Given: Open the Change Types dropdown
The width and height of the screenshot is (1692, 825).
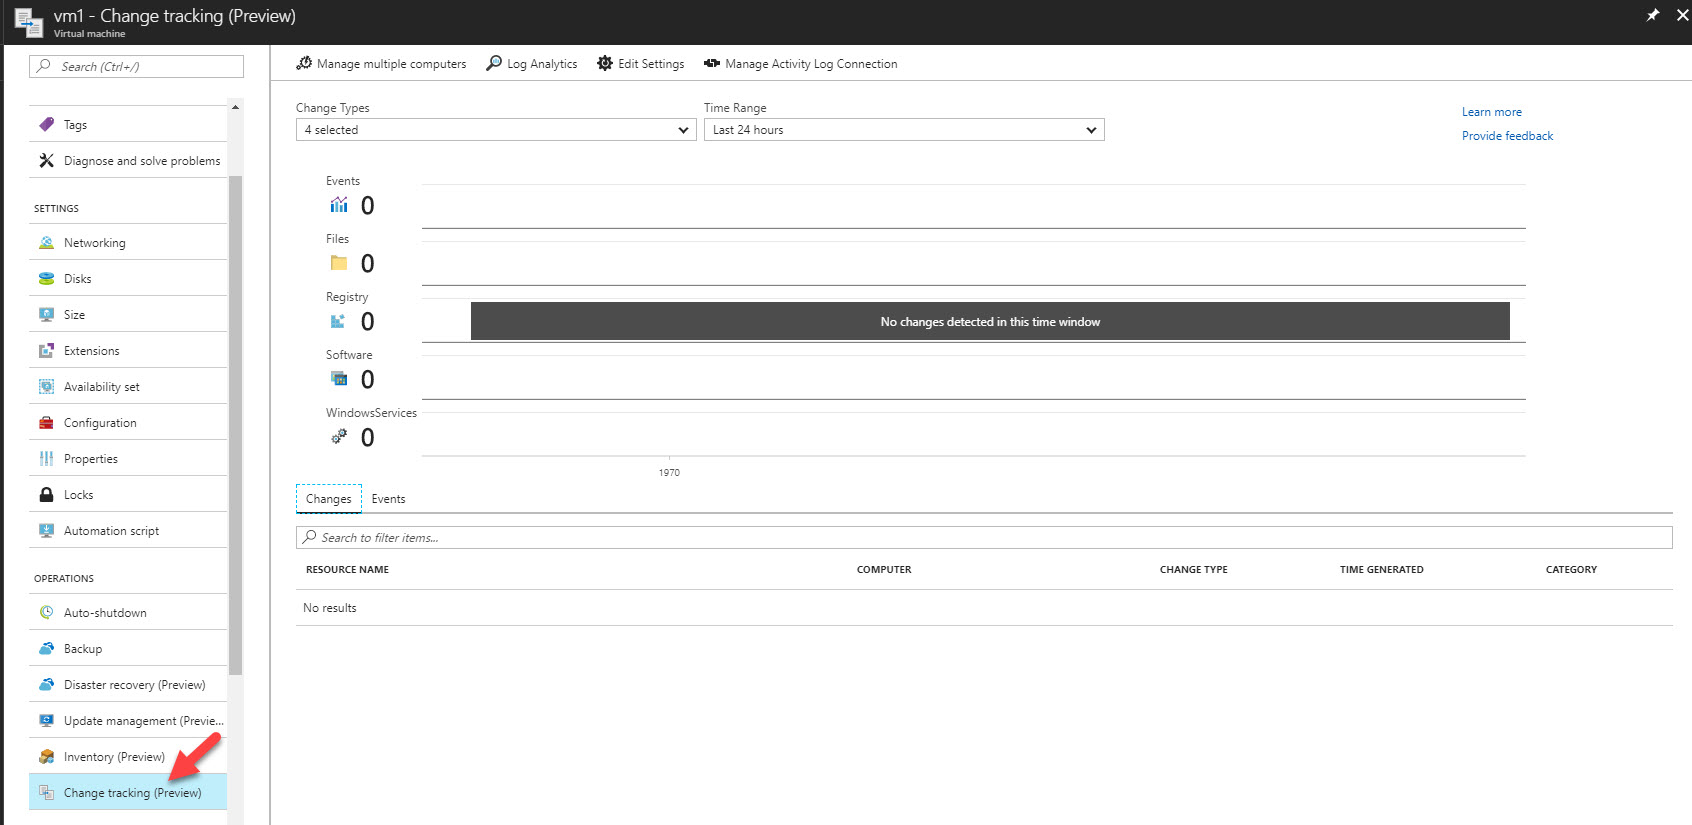Looking at the screenshot, I should tap(496, 130).
